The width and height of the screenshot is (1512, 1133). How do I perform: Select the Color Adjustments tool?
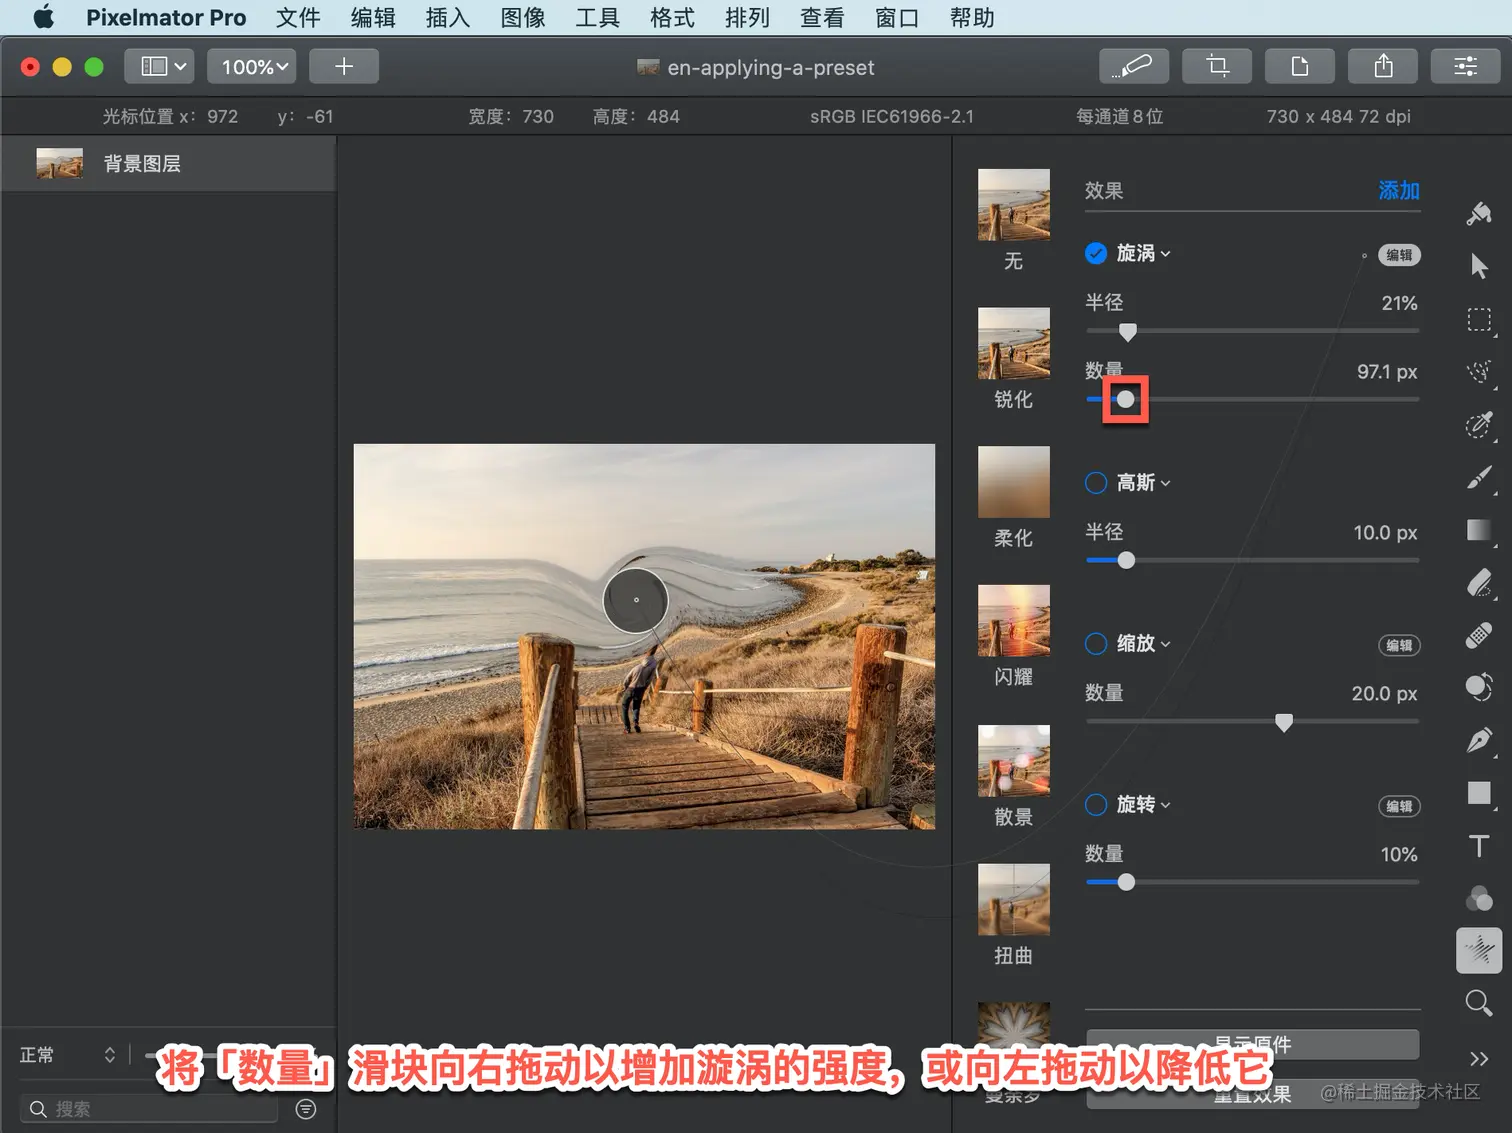tap(1479, 898)
